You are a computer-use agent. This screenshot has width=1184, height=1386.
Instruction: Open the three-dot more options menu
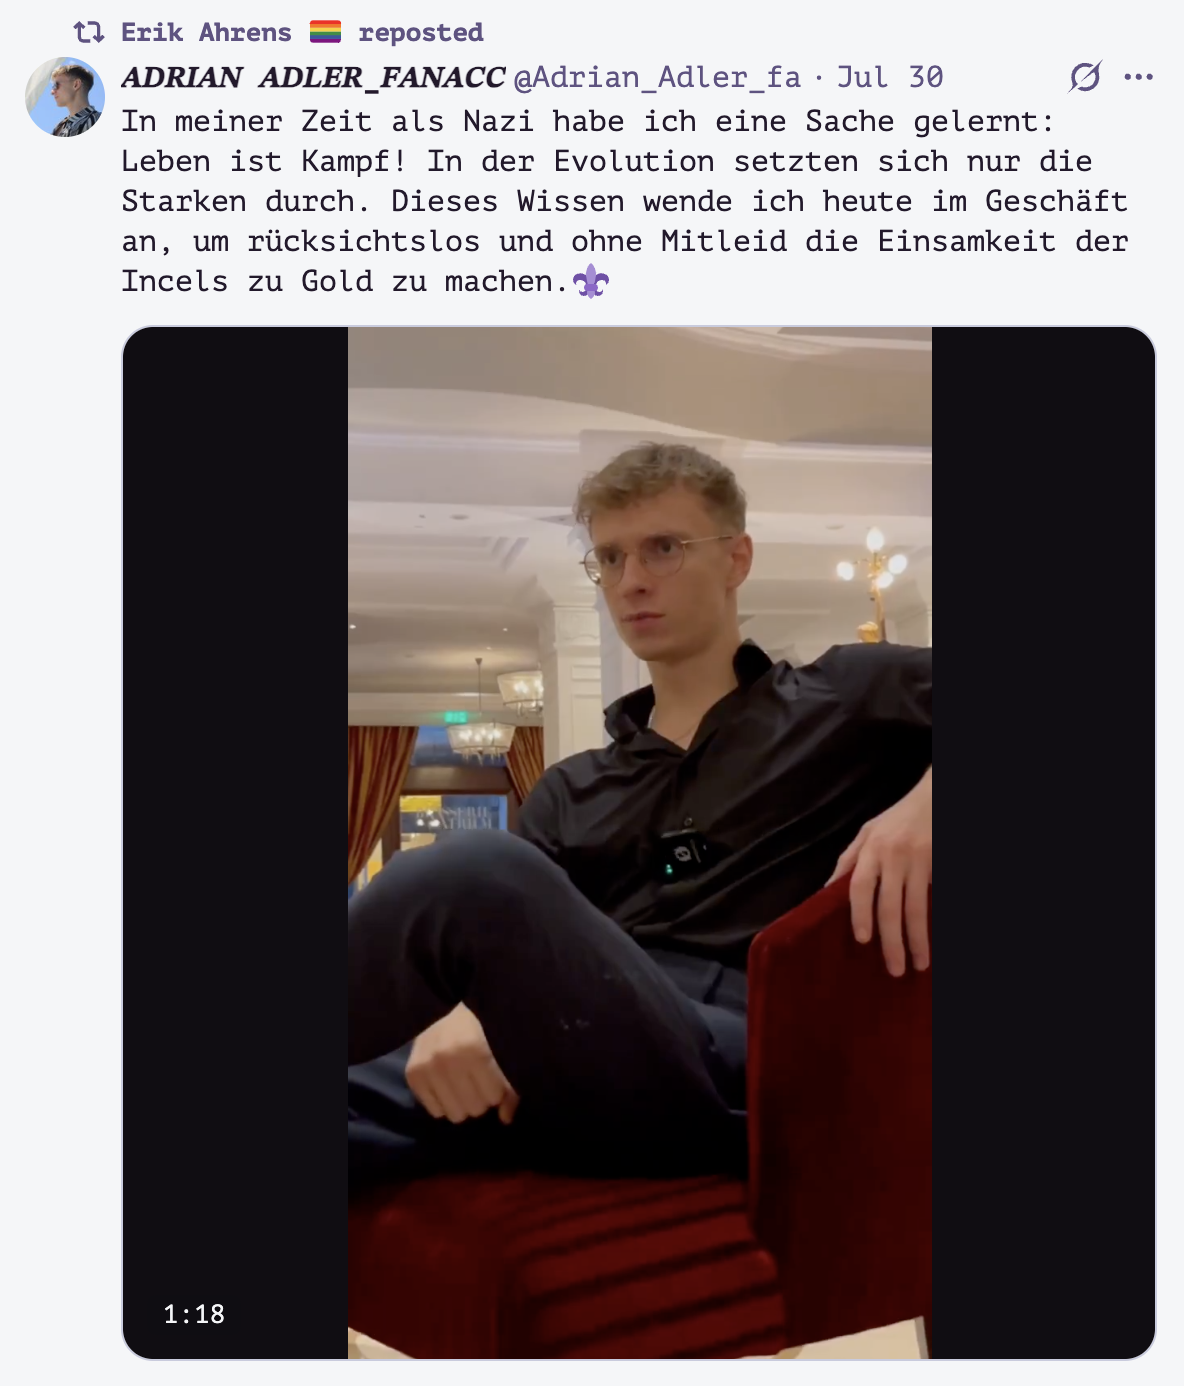pyautogui.click(x=1138, y=77)
